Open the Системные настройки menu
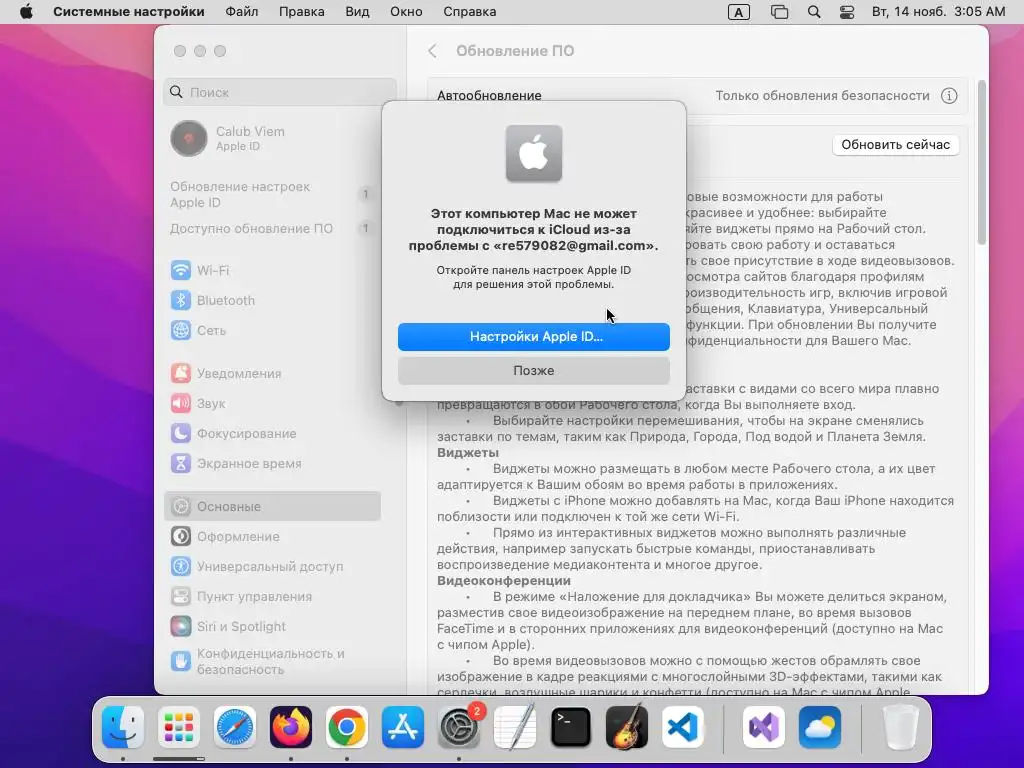Screen dimensions: 1024x768 point(129,12)
